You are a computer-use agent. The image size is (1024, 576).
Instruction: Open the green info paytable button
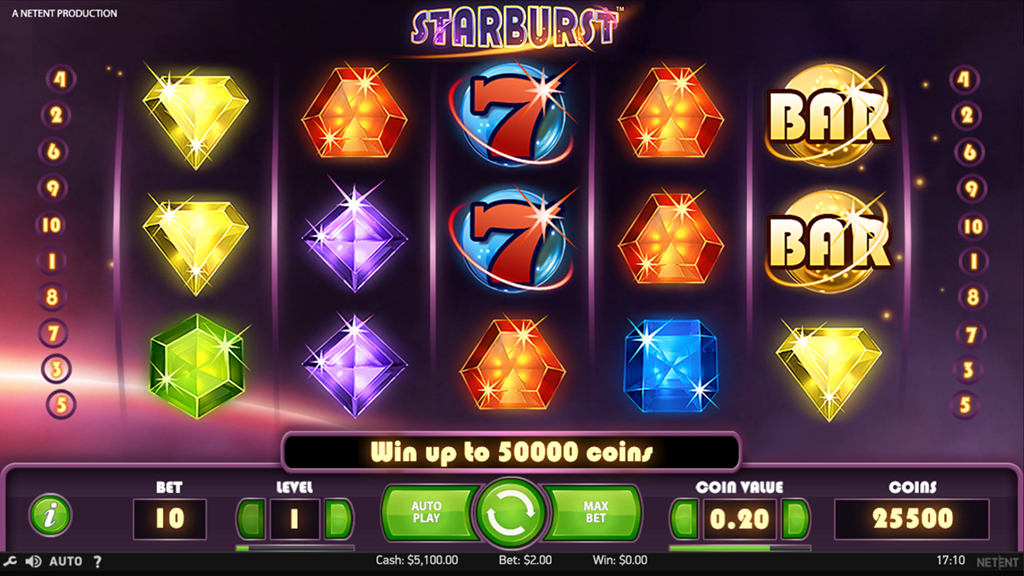pyautogui.click(x=50, y=515)
